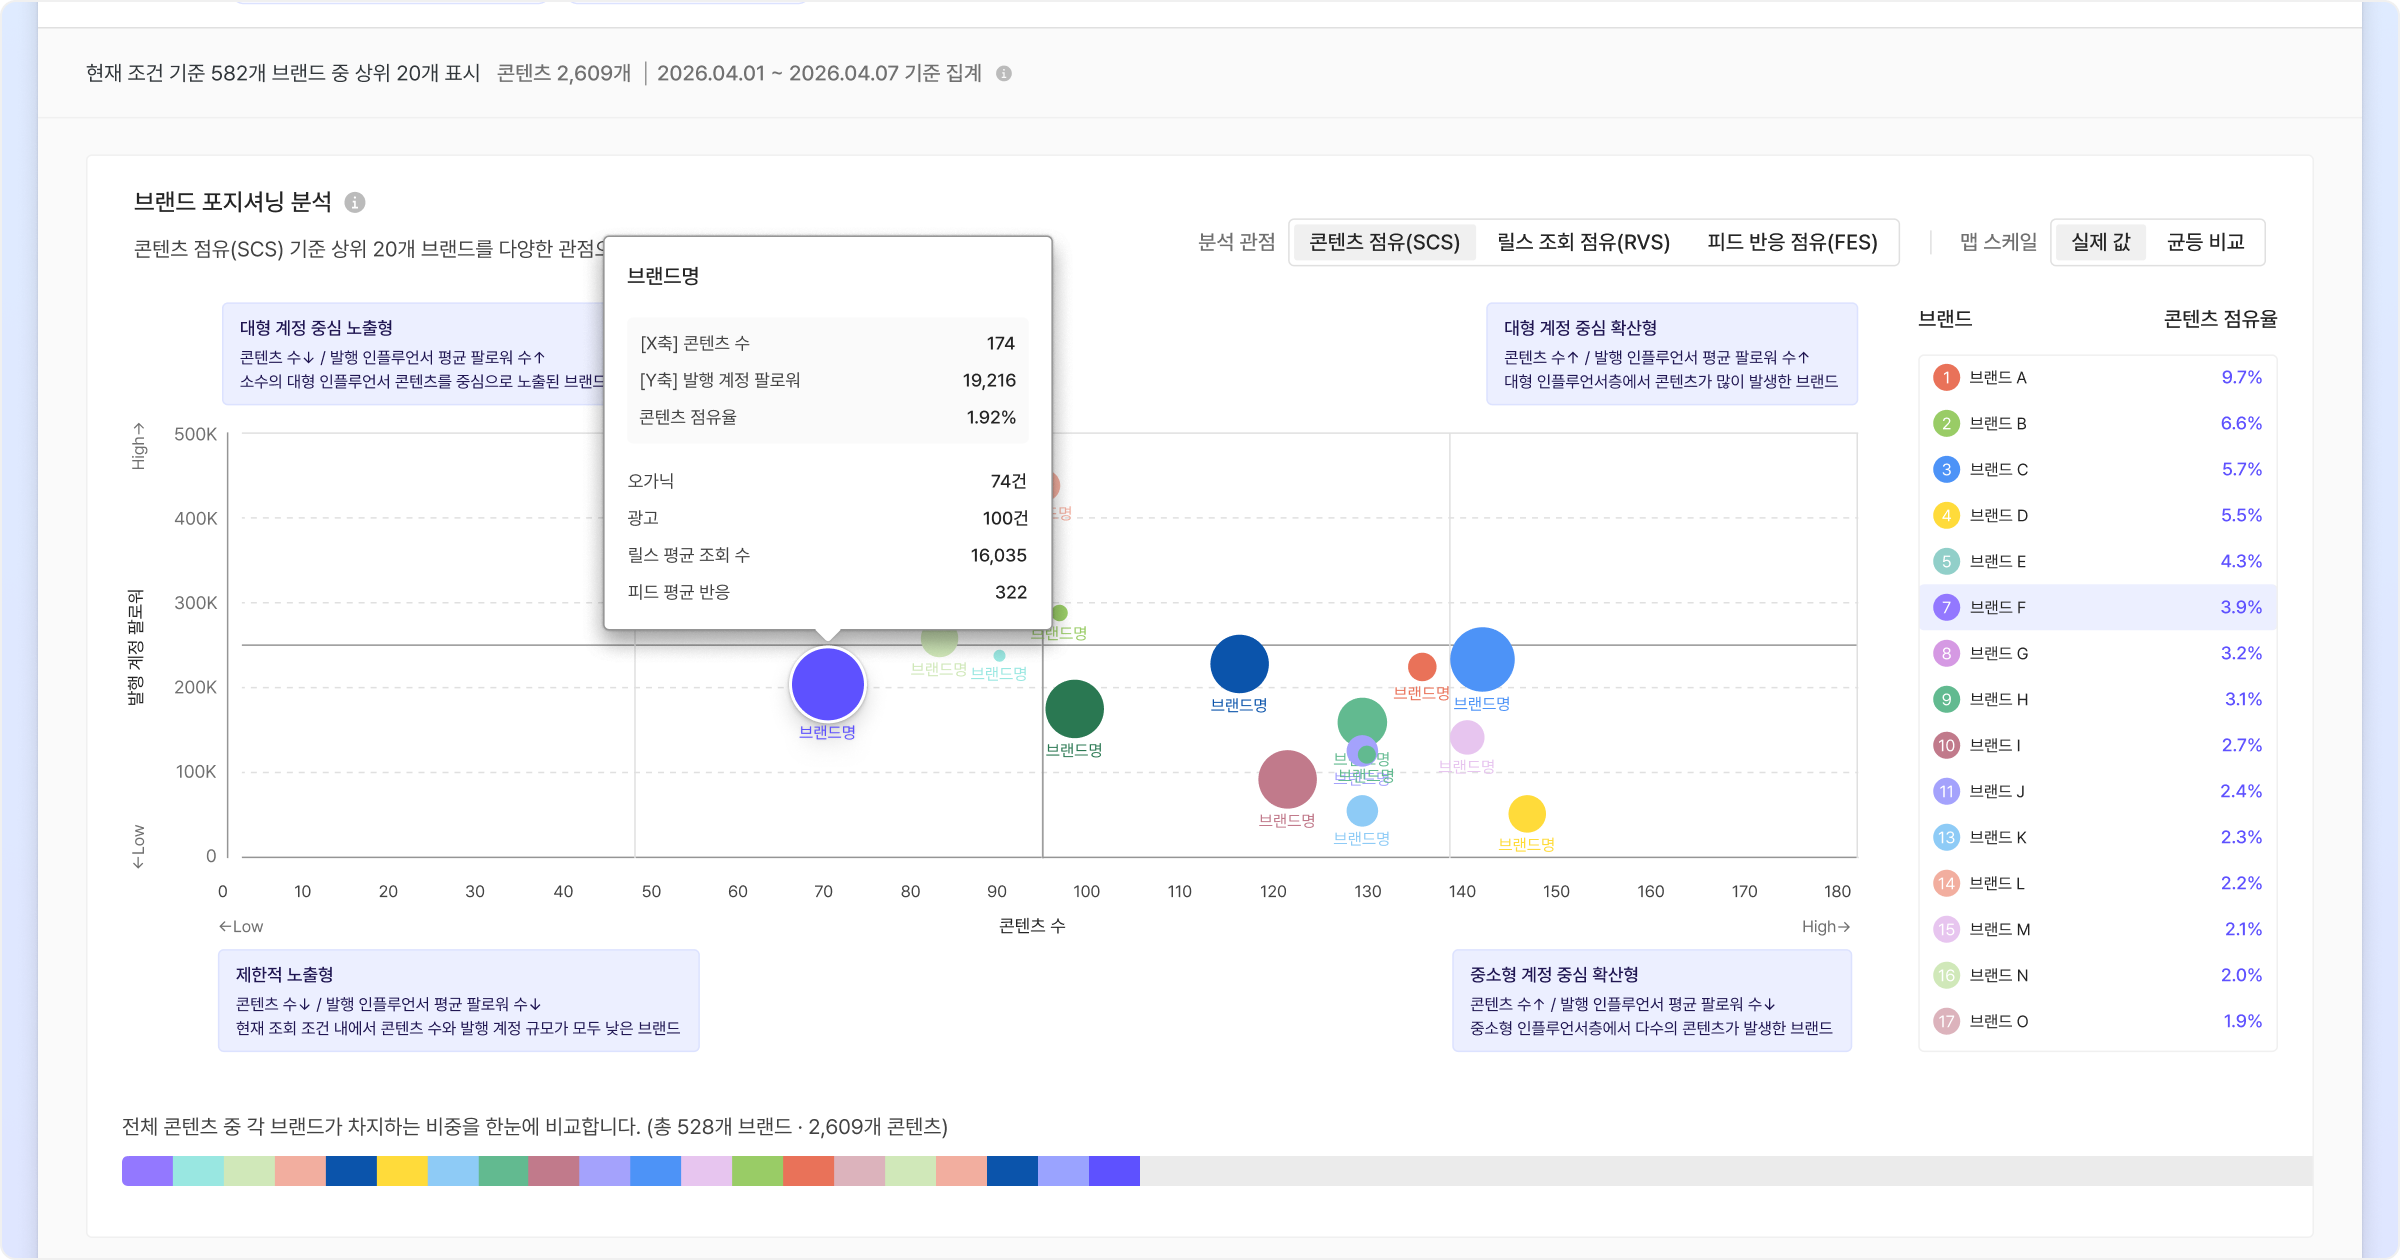The image size is (2400, 1260).
Task: Click the blue number 3 badge for 브랜드 C
Action: (1946, 470)
